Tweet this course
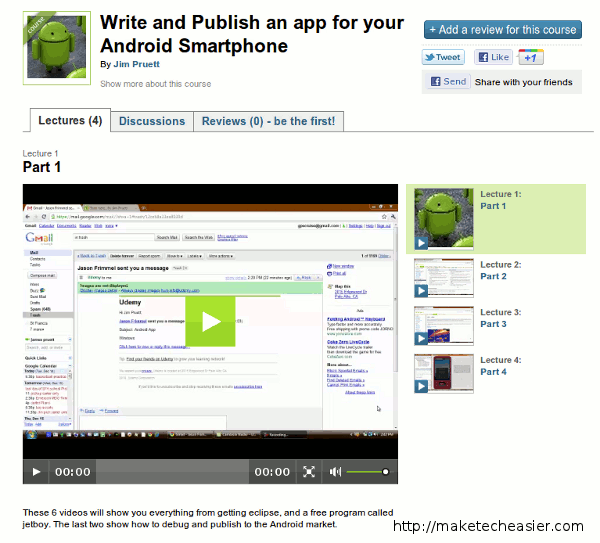Screen dimensions: 600x543 point(443,57)
